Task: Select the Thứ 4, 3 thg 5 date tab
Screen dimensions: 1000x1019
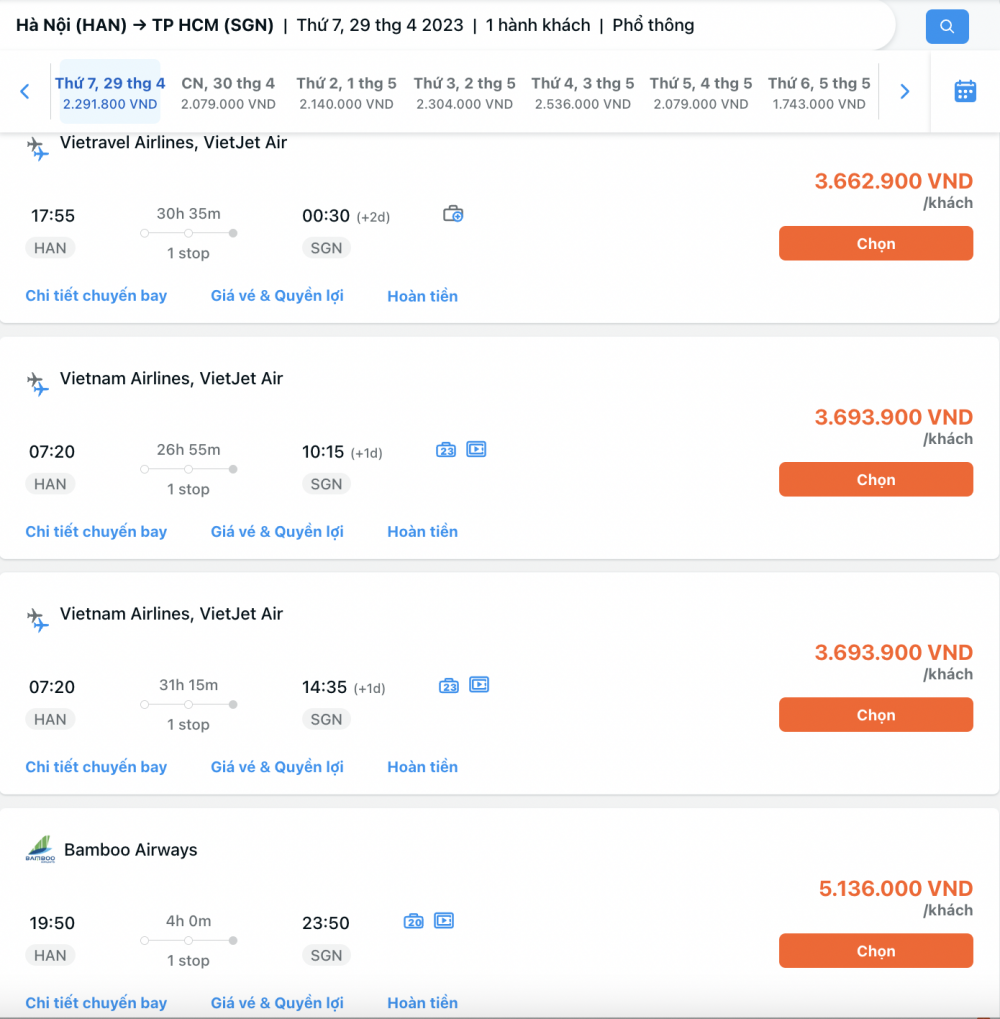Action: pos(583,93)
